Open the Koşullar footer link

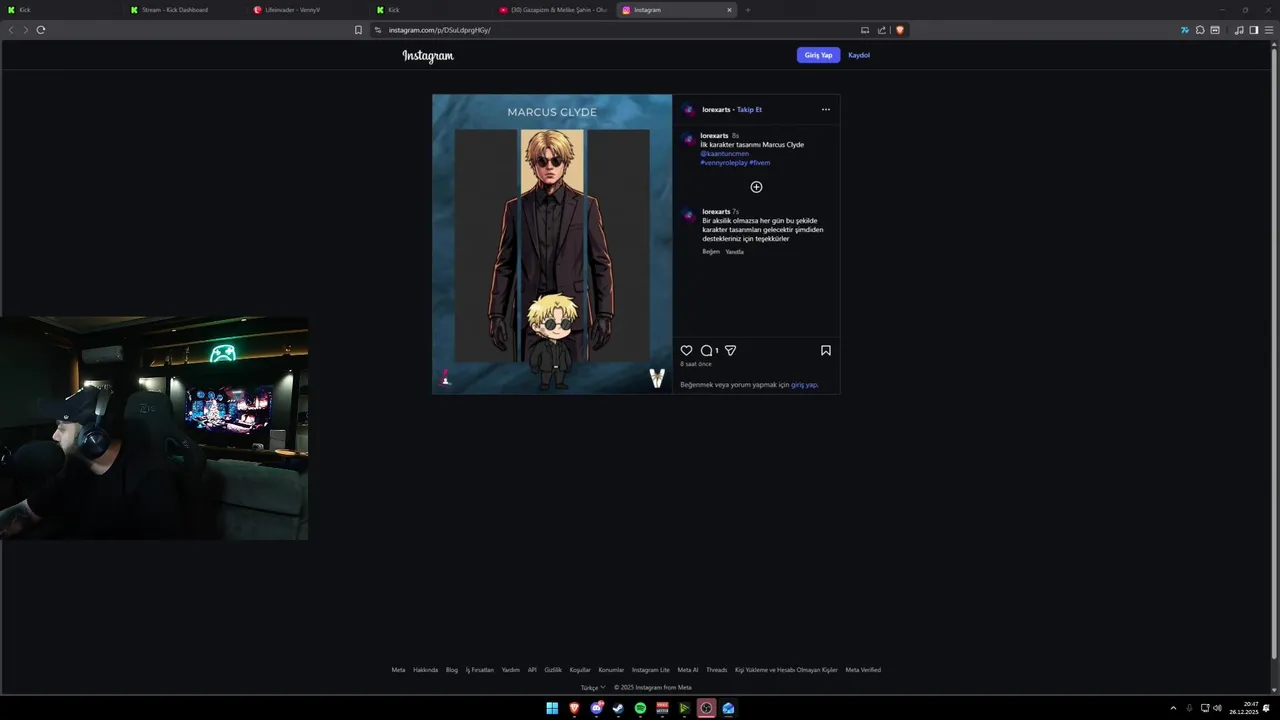(x=580, y=670)
